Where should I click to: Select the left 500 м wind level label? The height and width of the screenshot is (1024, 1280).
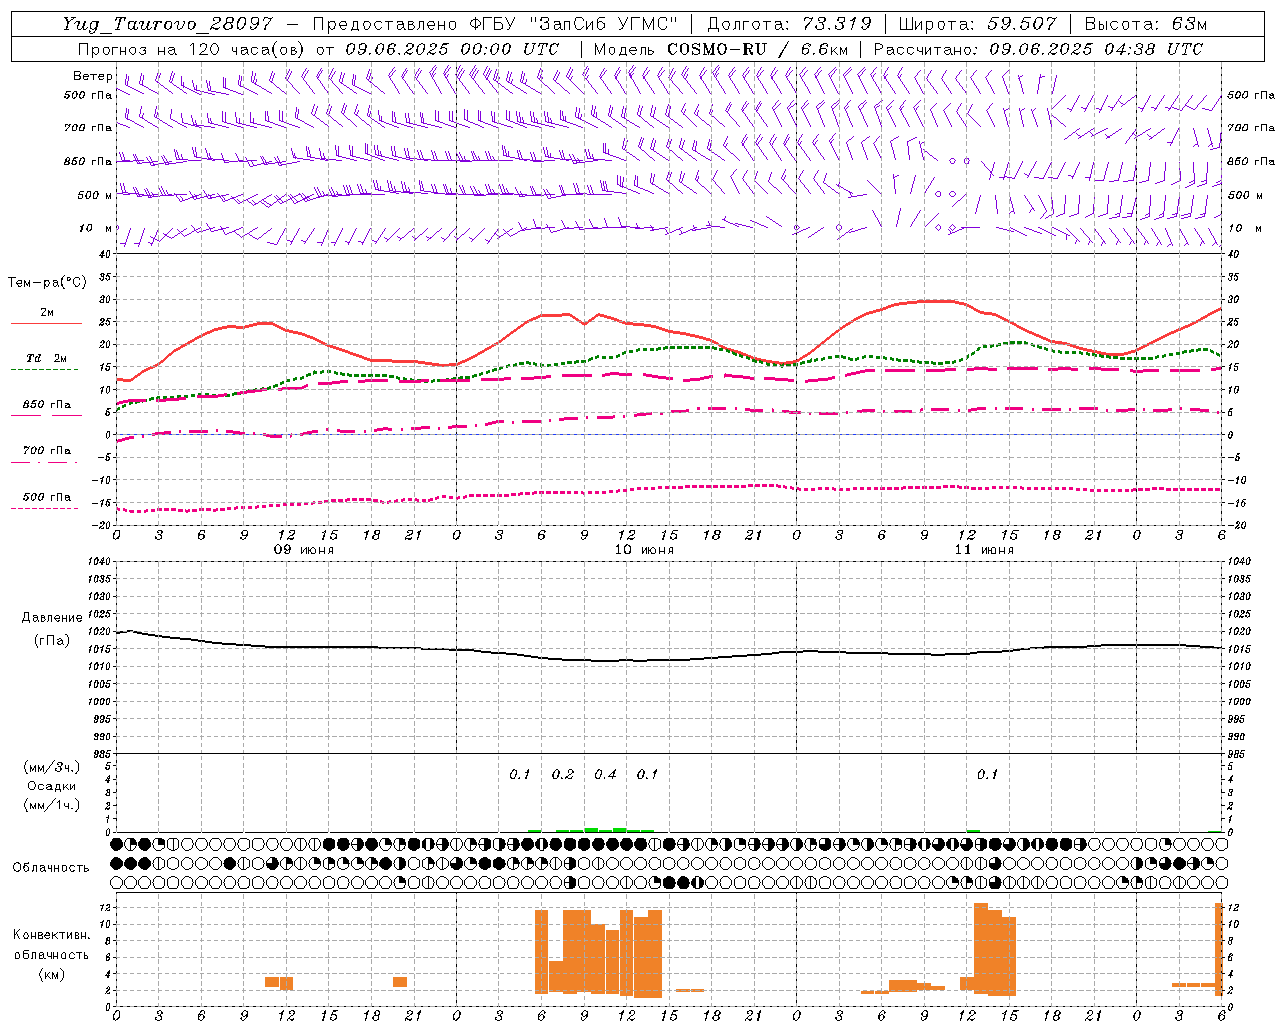pyautogui.click(x=95, y=195)
